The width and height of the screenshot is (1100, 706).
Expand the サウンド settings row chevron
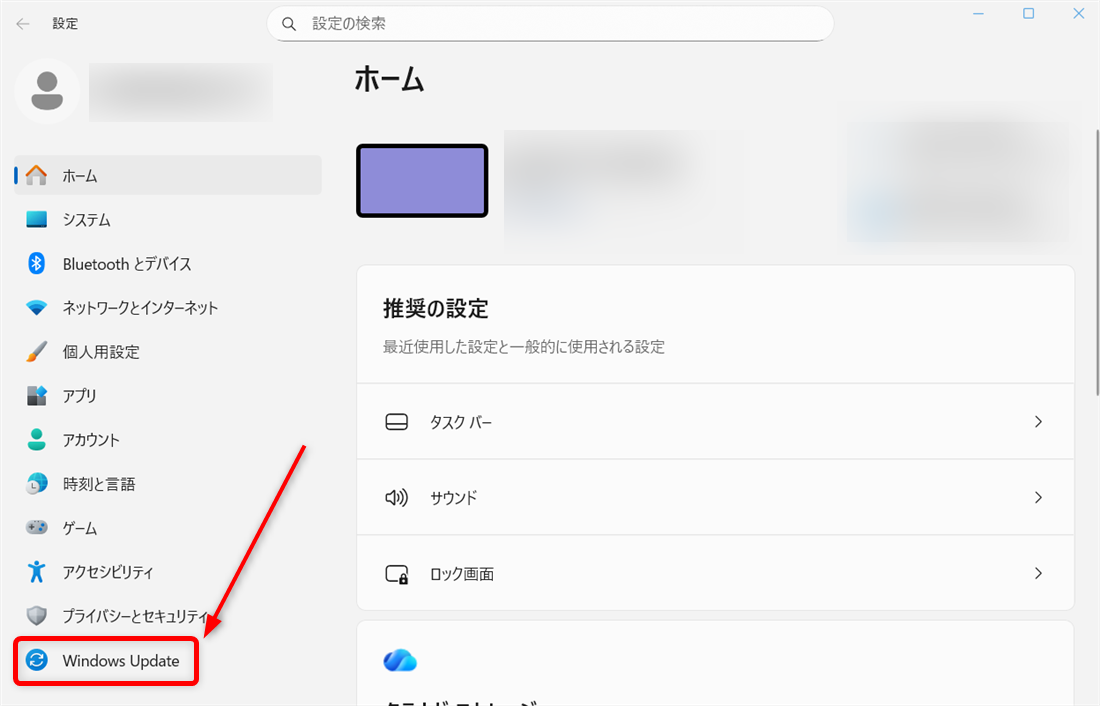1037,497
